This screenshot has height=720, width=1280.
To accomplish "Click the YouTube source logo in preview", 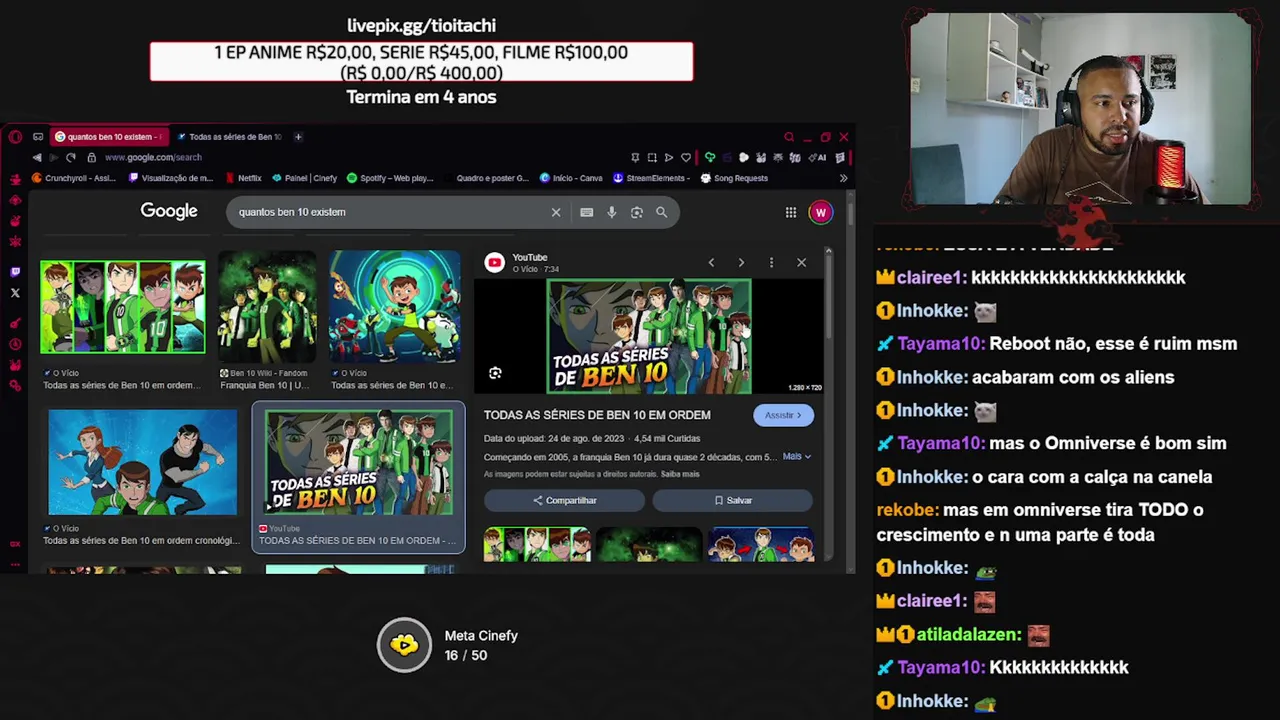I will [x=494, y=262].
